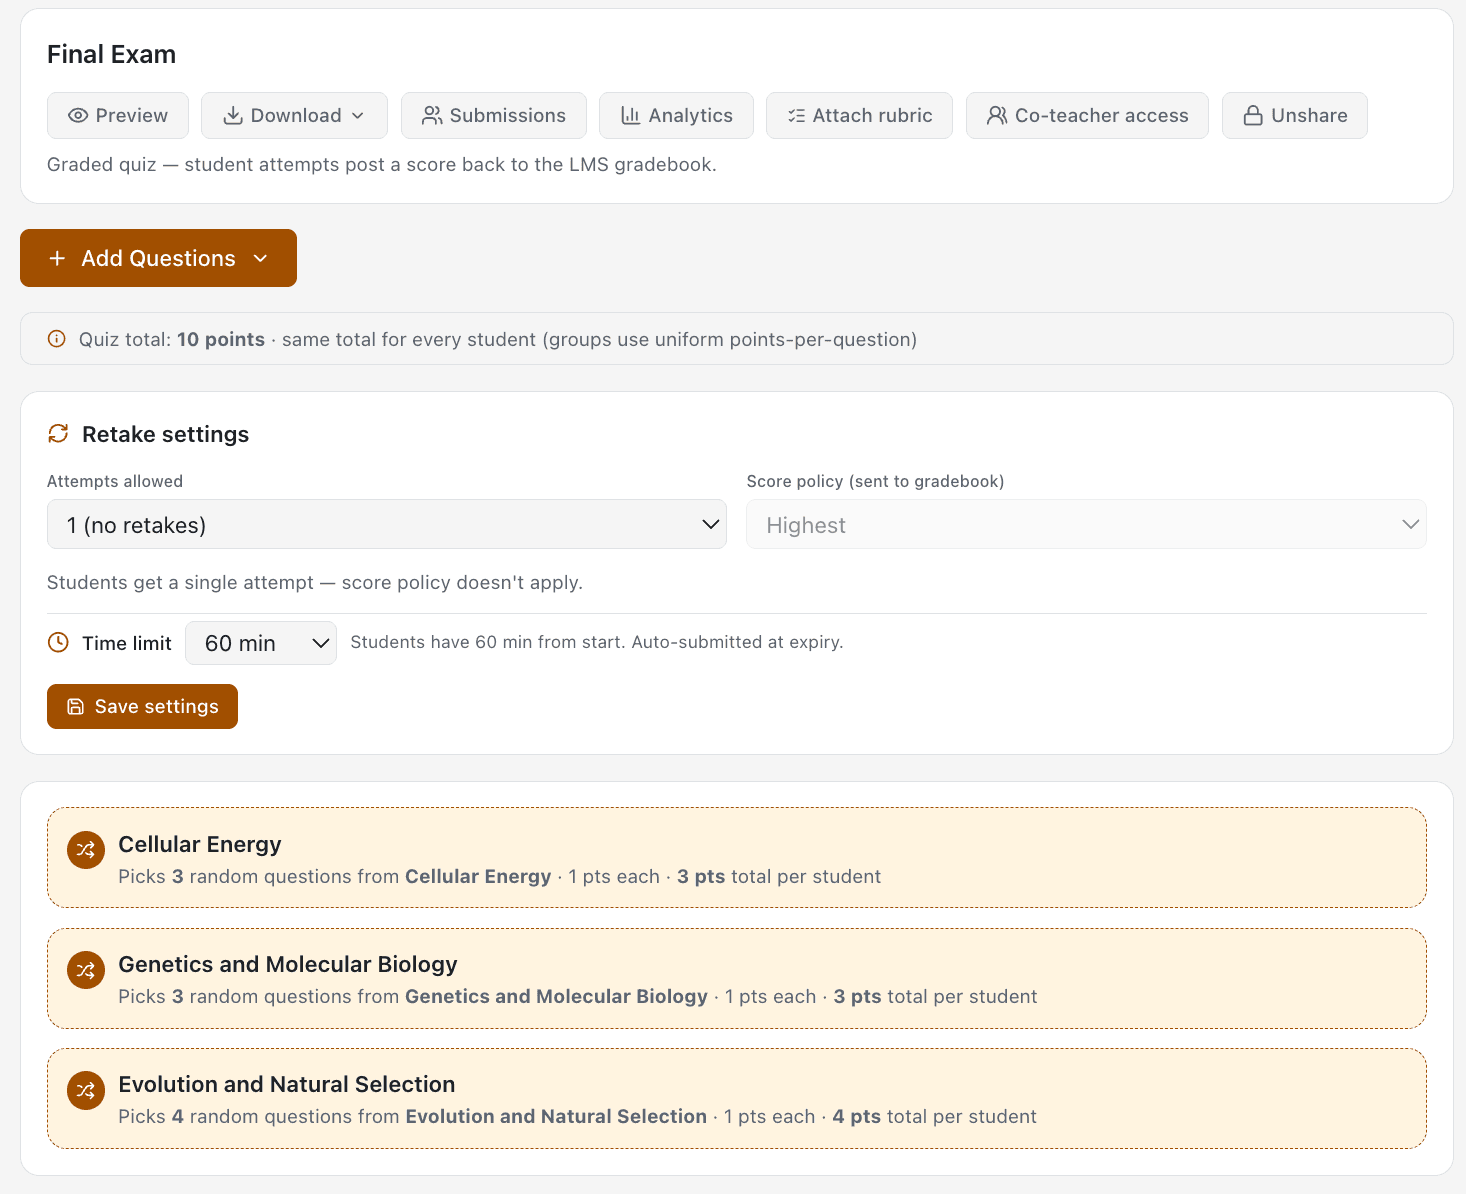Click the Download arrow icon
The image size is (1466, 1194).
pos(233,116)
